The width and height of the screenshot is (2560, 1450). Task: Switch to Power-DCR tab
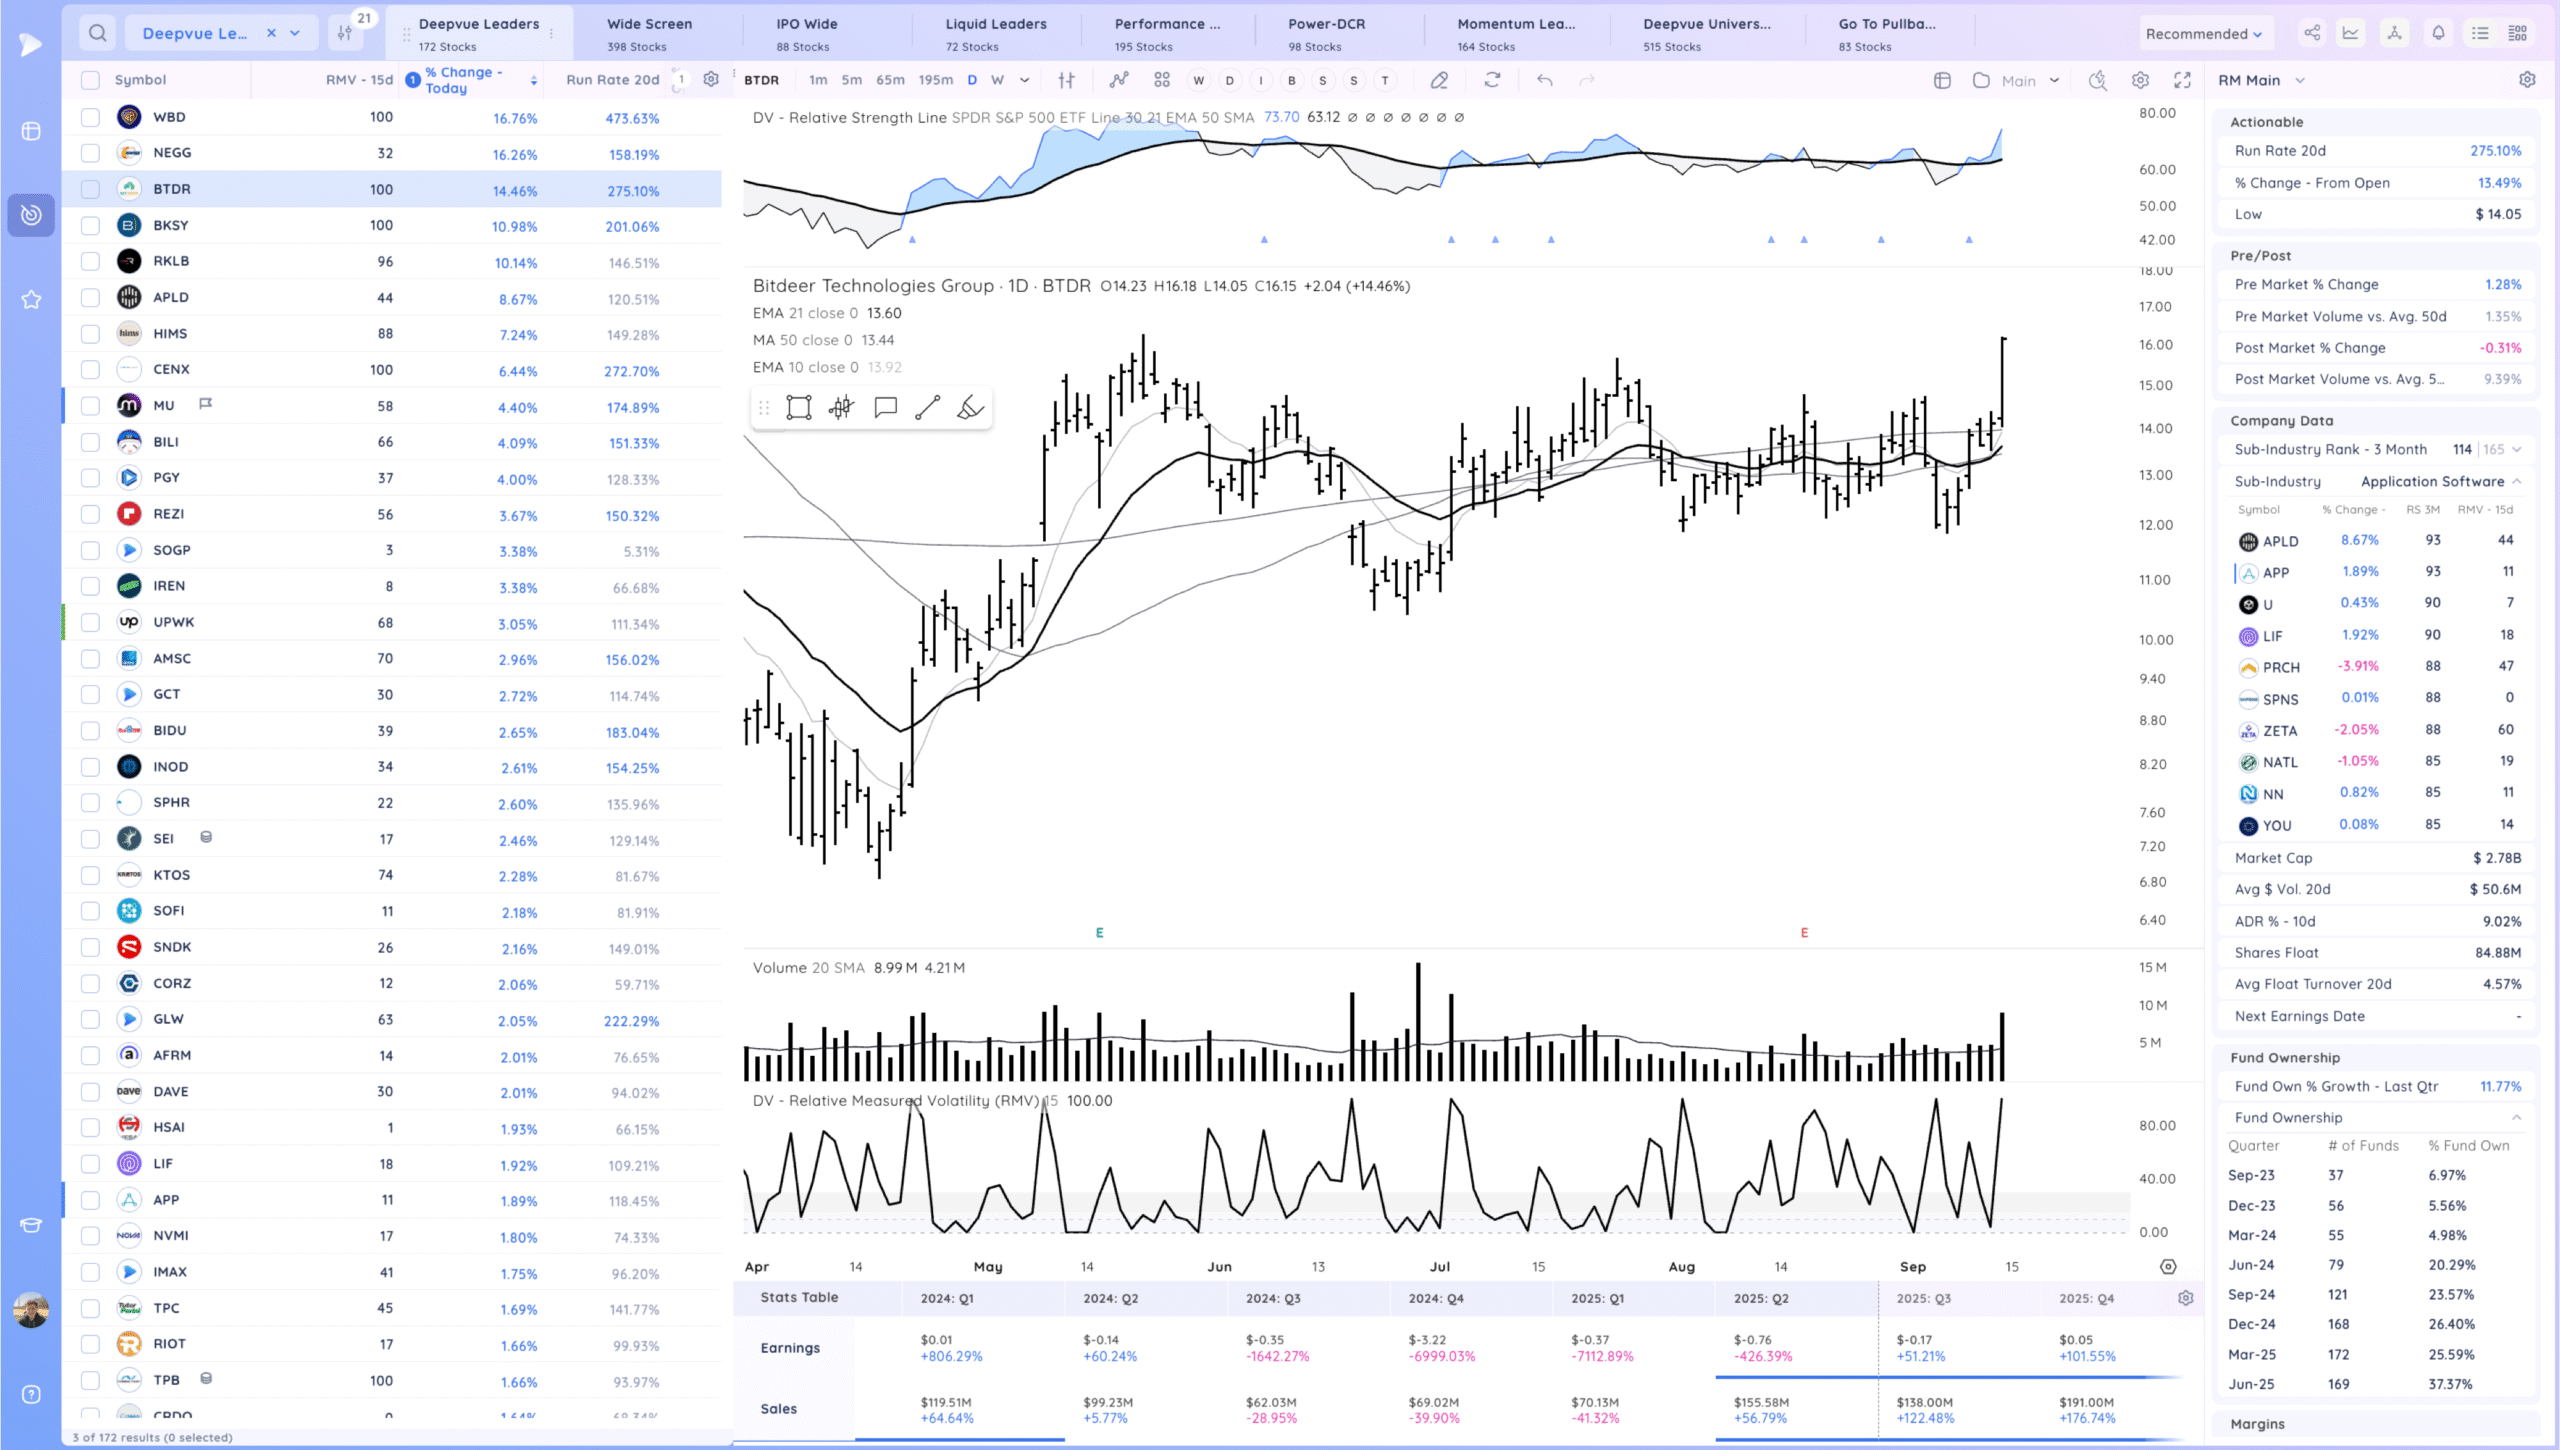tap(1326, 33)
